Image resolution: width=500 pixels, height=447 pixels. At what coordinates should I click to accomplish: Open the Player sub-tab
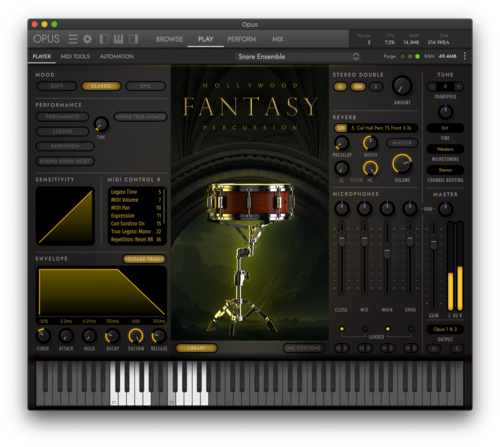click(x=42, y=56)
